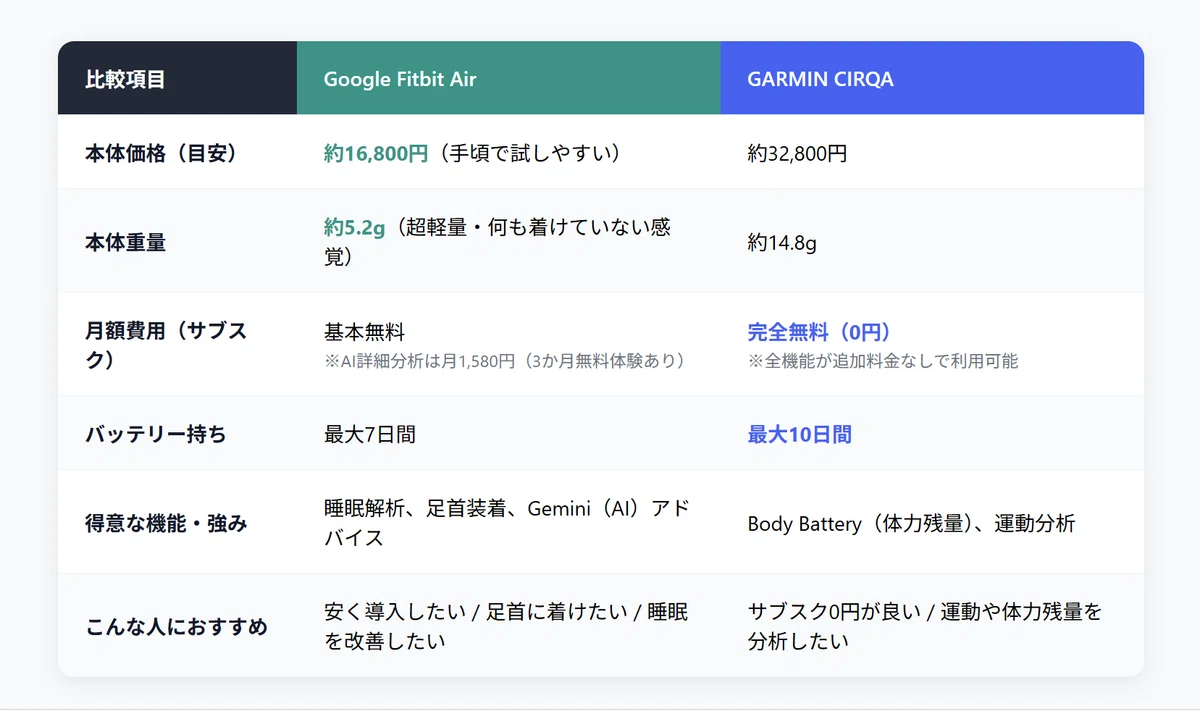This screenshot has width=1200, height=711.
Task: Select the Google Fitbit Air column header
Action: pos(509,78)
